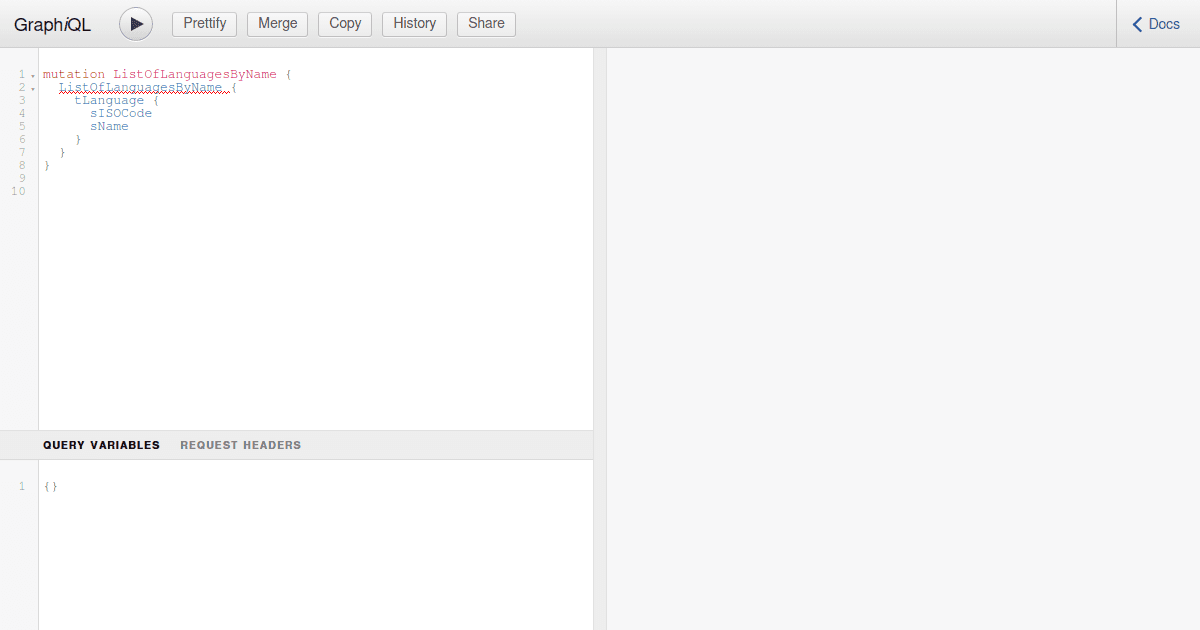The height and width of the screenshot is (630, 1200).
Task: Click the operation name ListOfLanguagesByName on line 1
Action: (x=195, y=74)
